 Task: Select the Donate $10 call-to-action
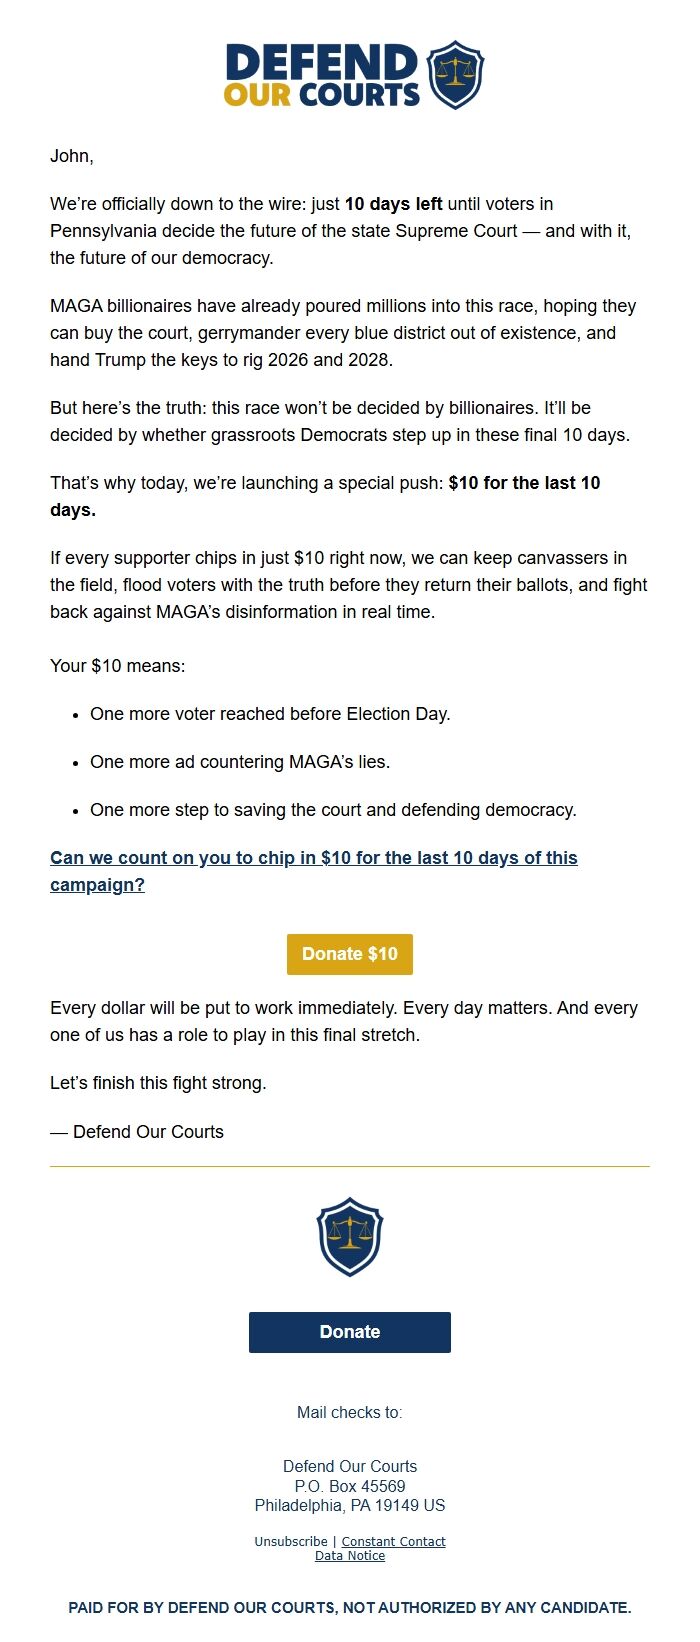[x=349, y=953]
